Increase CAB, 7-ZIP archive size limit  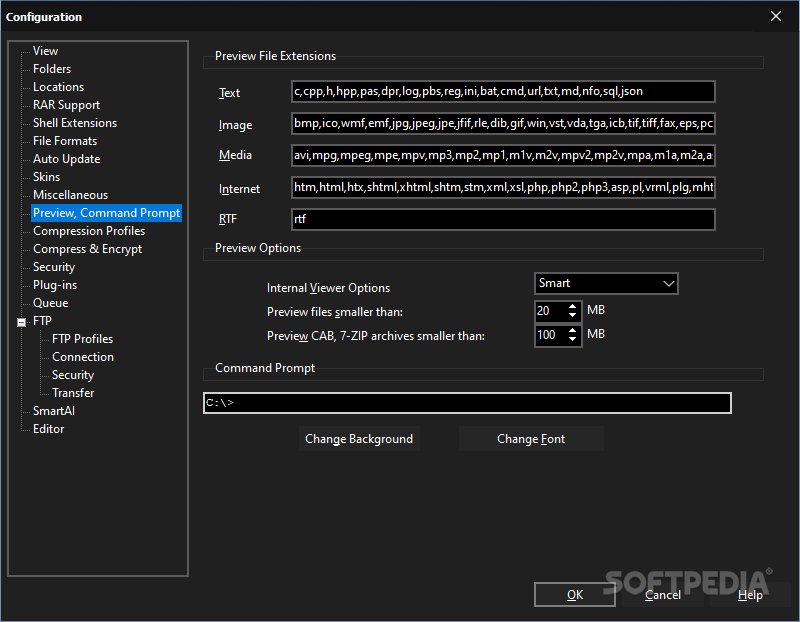pos(572,330)
